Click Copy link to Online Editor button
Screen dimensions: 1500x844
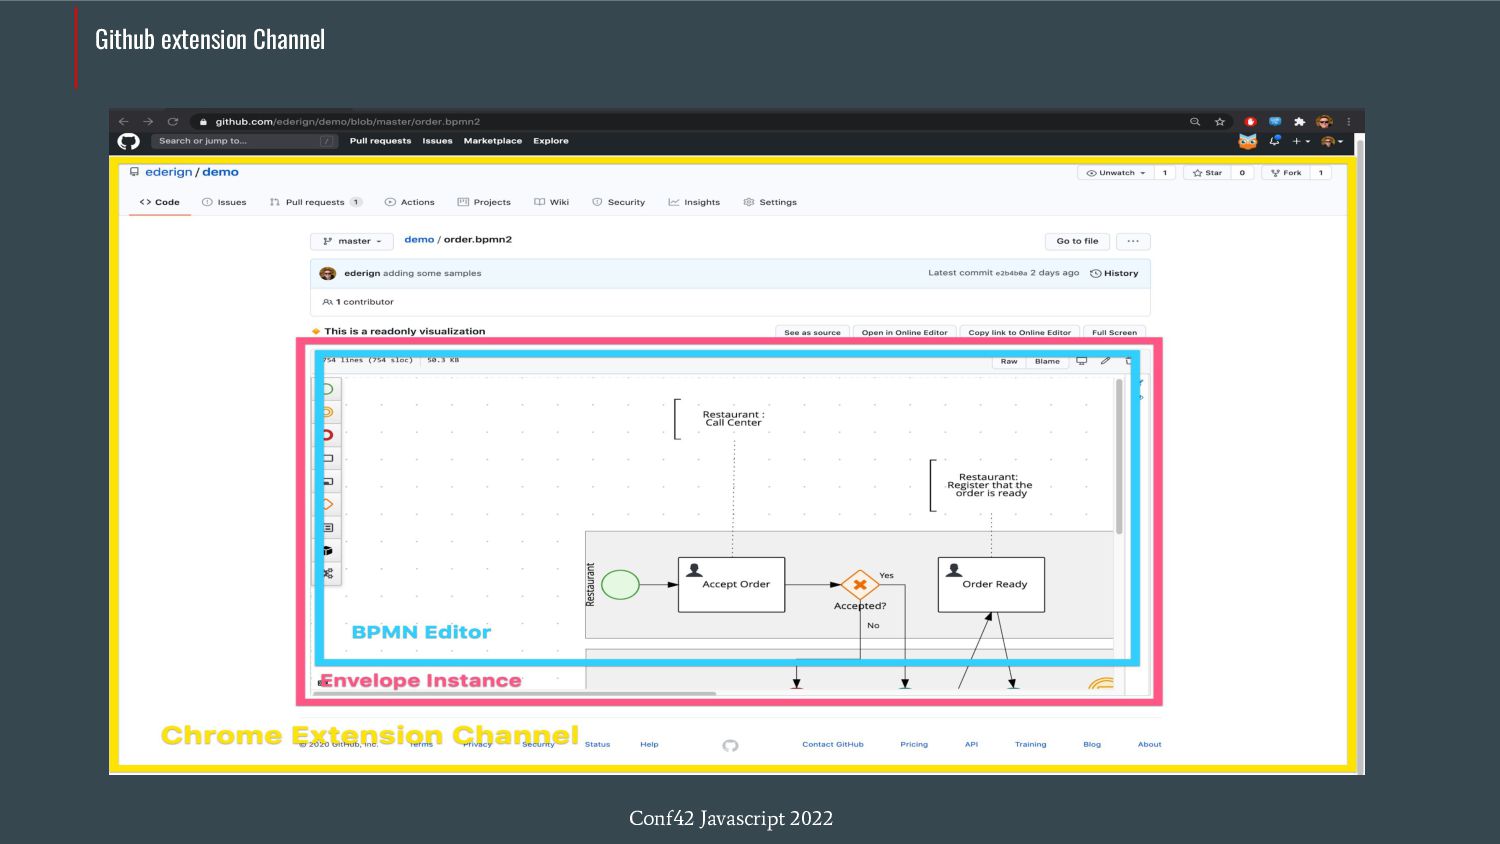[x=1019, y=332]
